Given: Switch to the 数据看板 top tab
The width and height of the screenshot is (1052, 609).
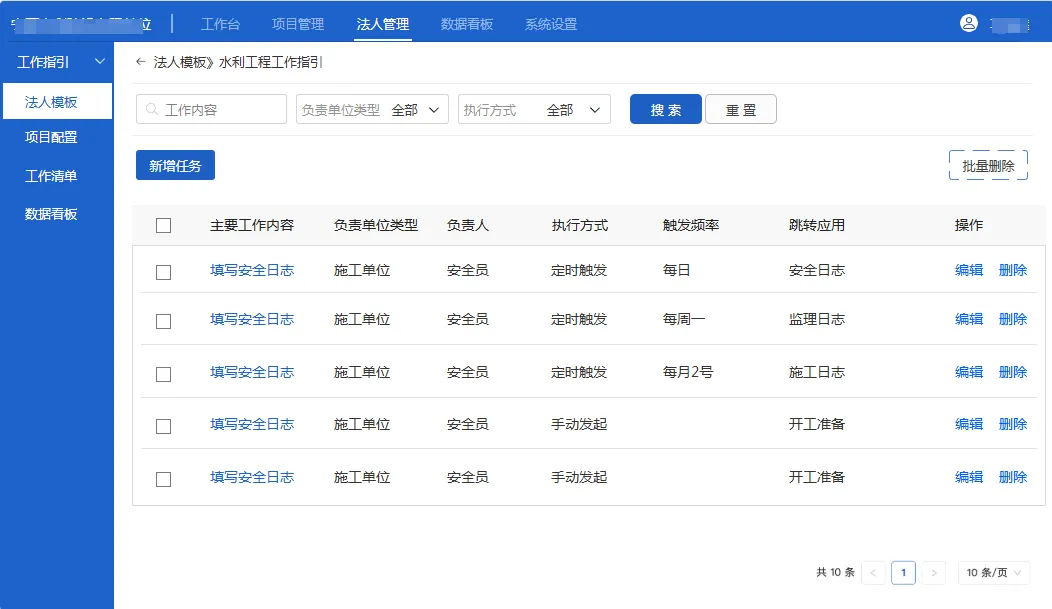Looking at the screenshot, I should tap(467, 24).
